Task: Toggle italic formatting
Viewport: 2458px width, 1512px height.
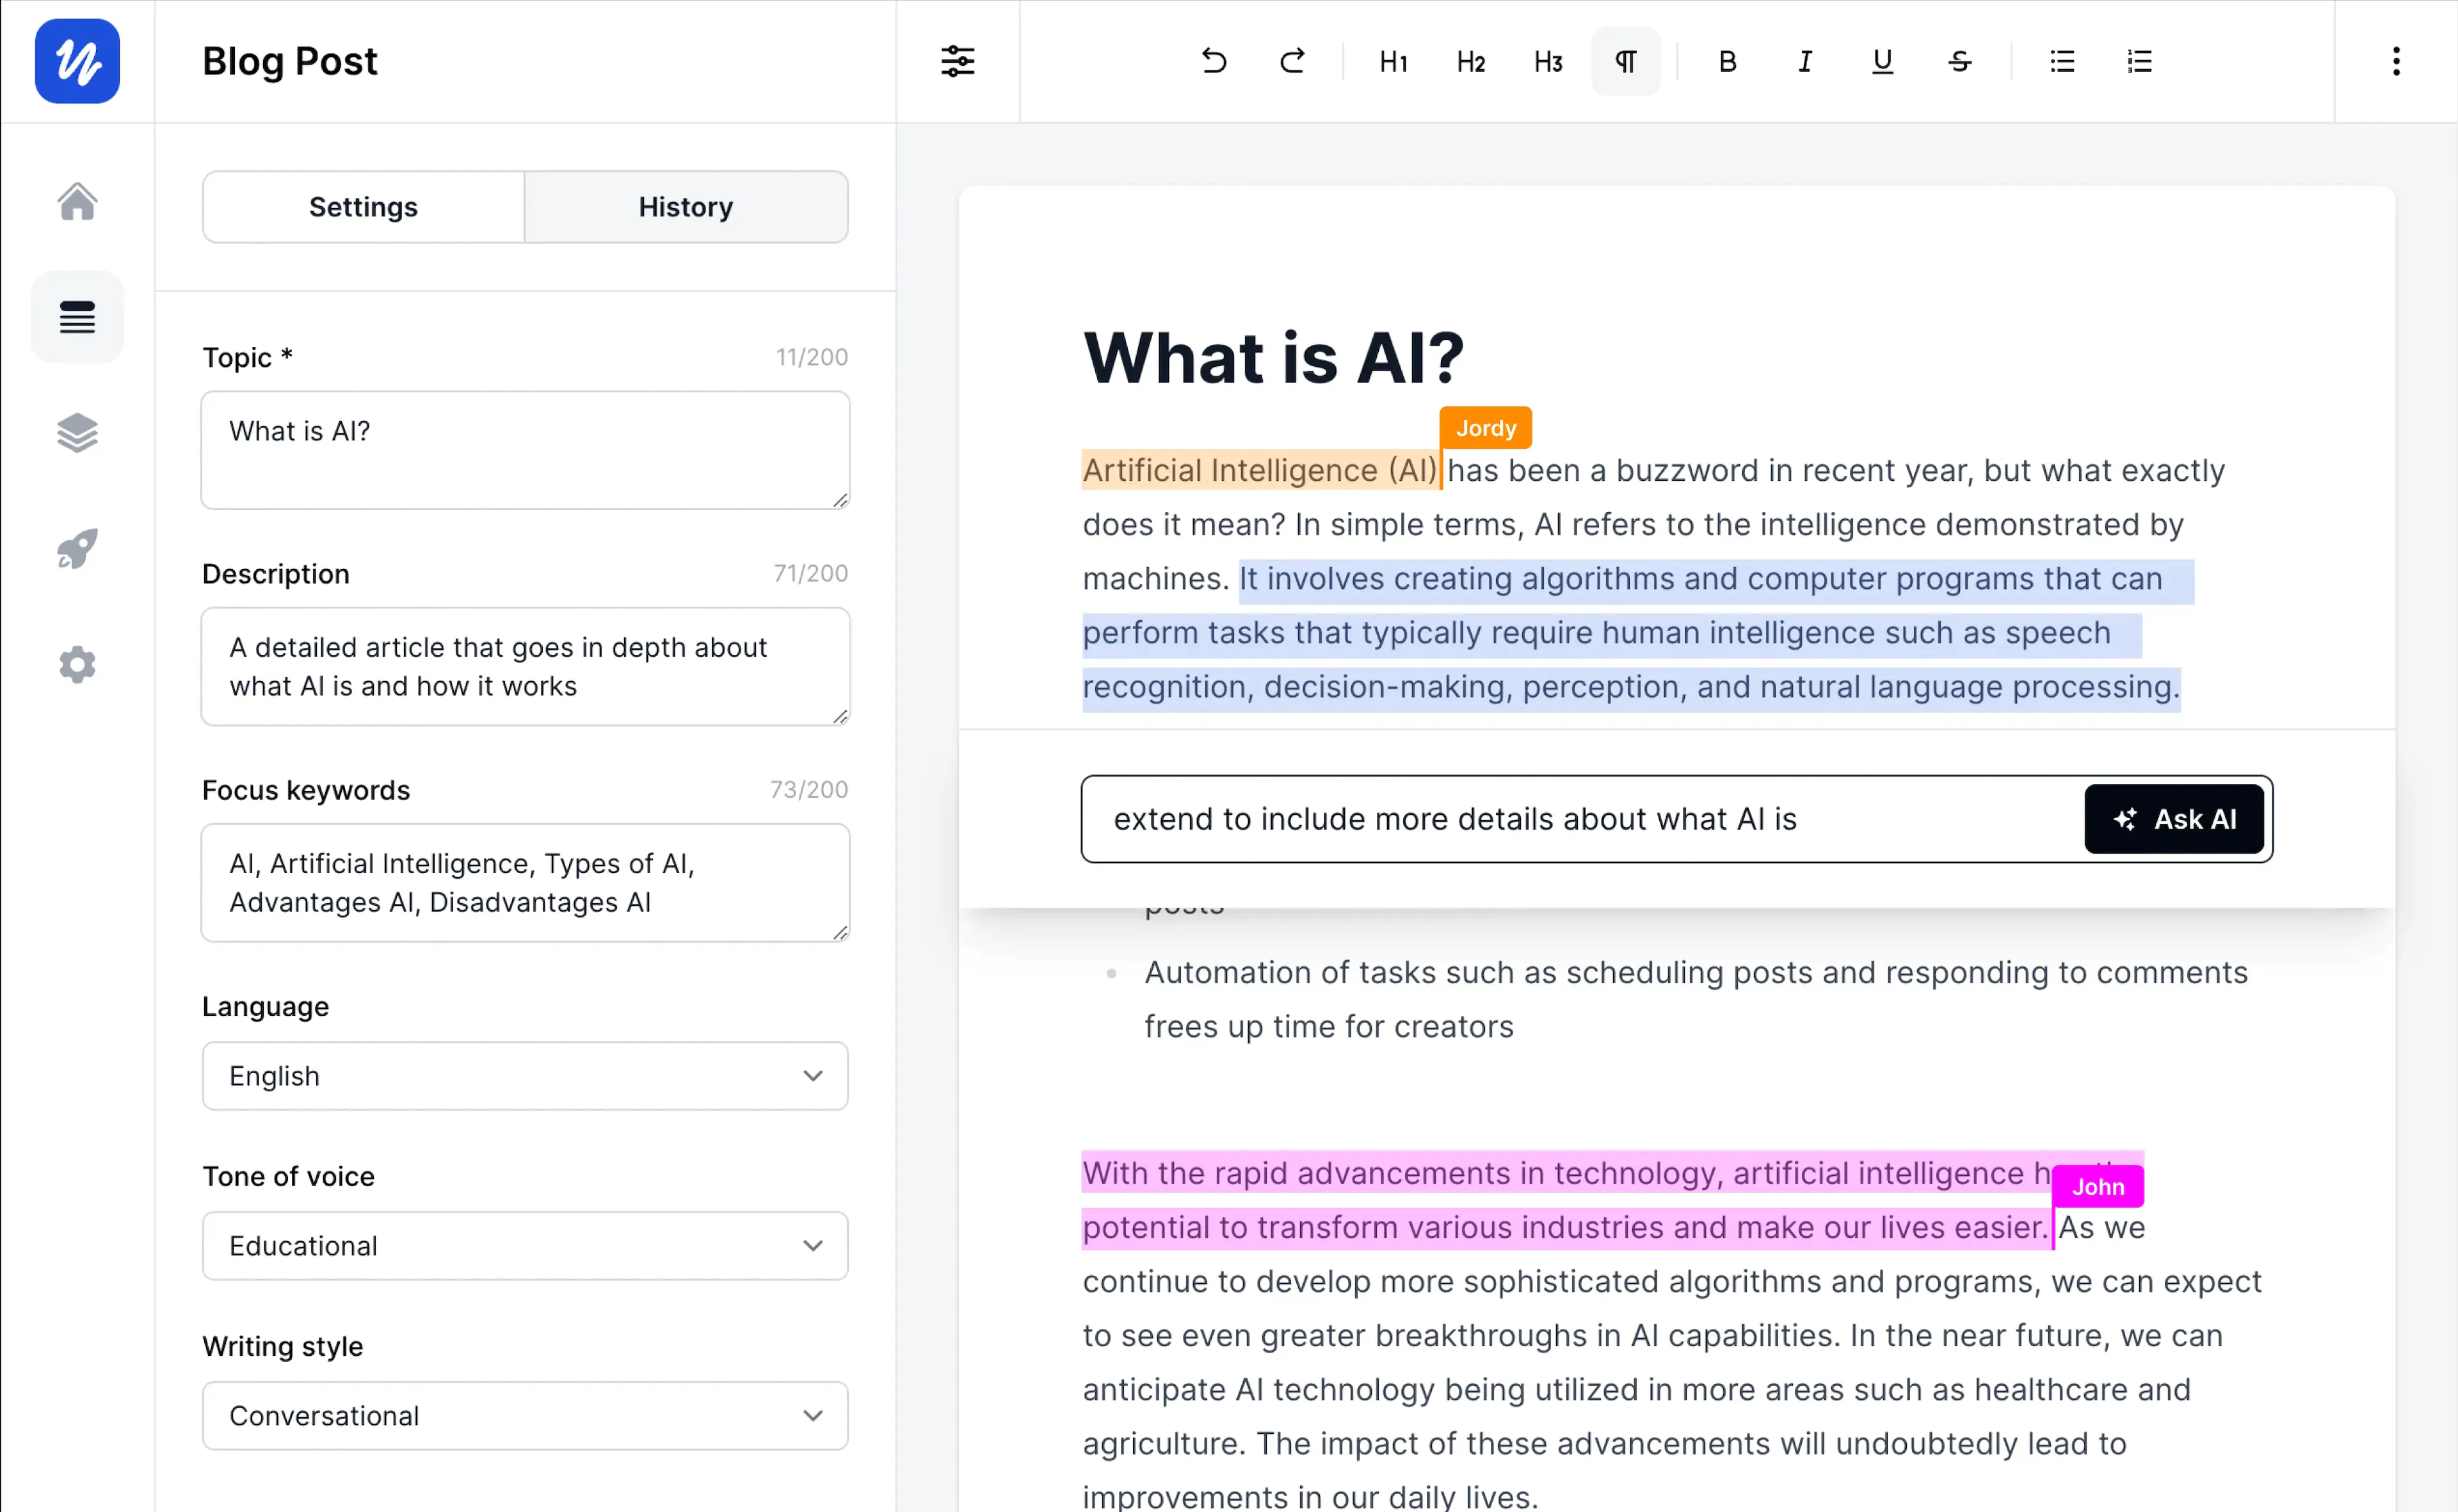Action: click(1804, 61)
